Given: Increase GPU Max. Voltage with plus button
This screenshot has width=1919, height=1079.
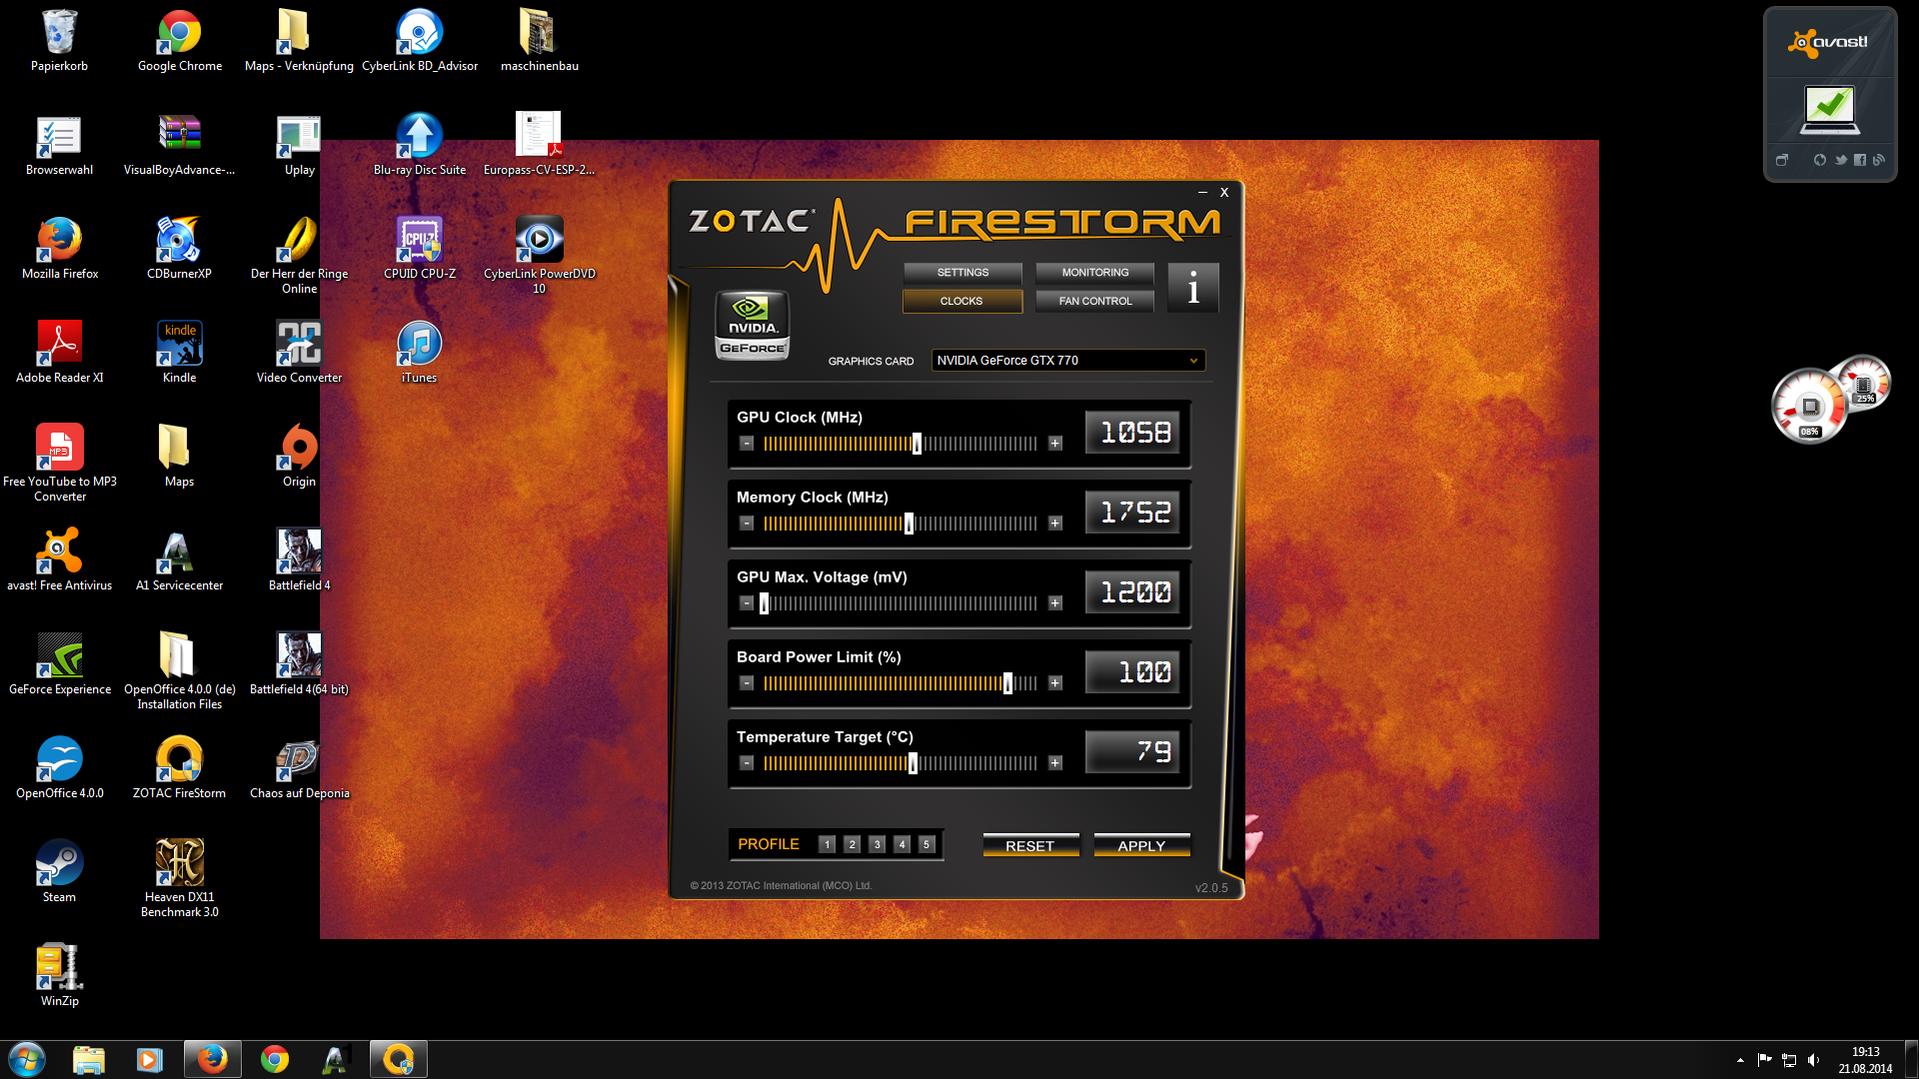Looking at the screenshot, I should tap(1055, 603).
